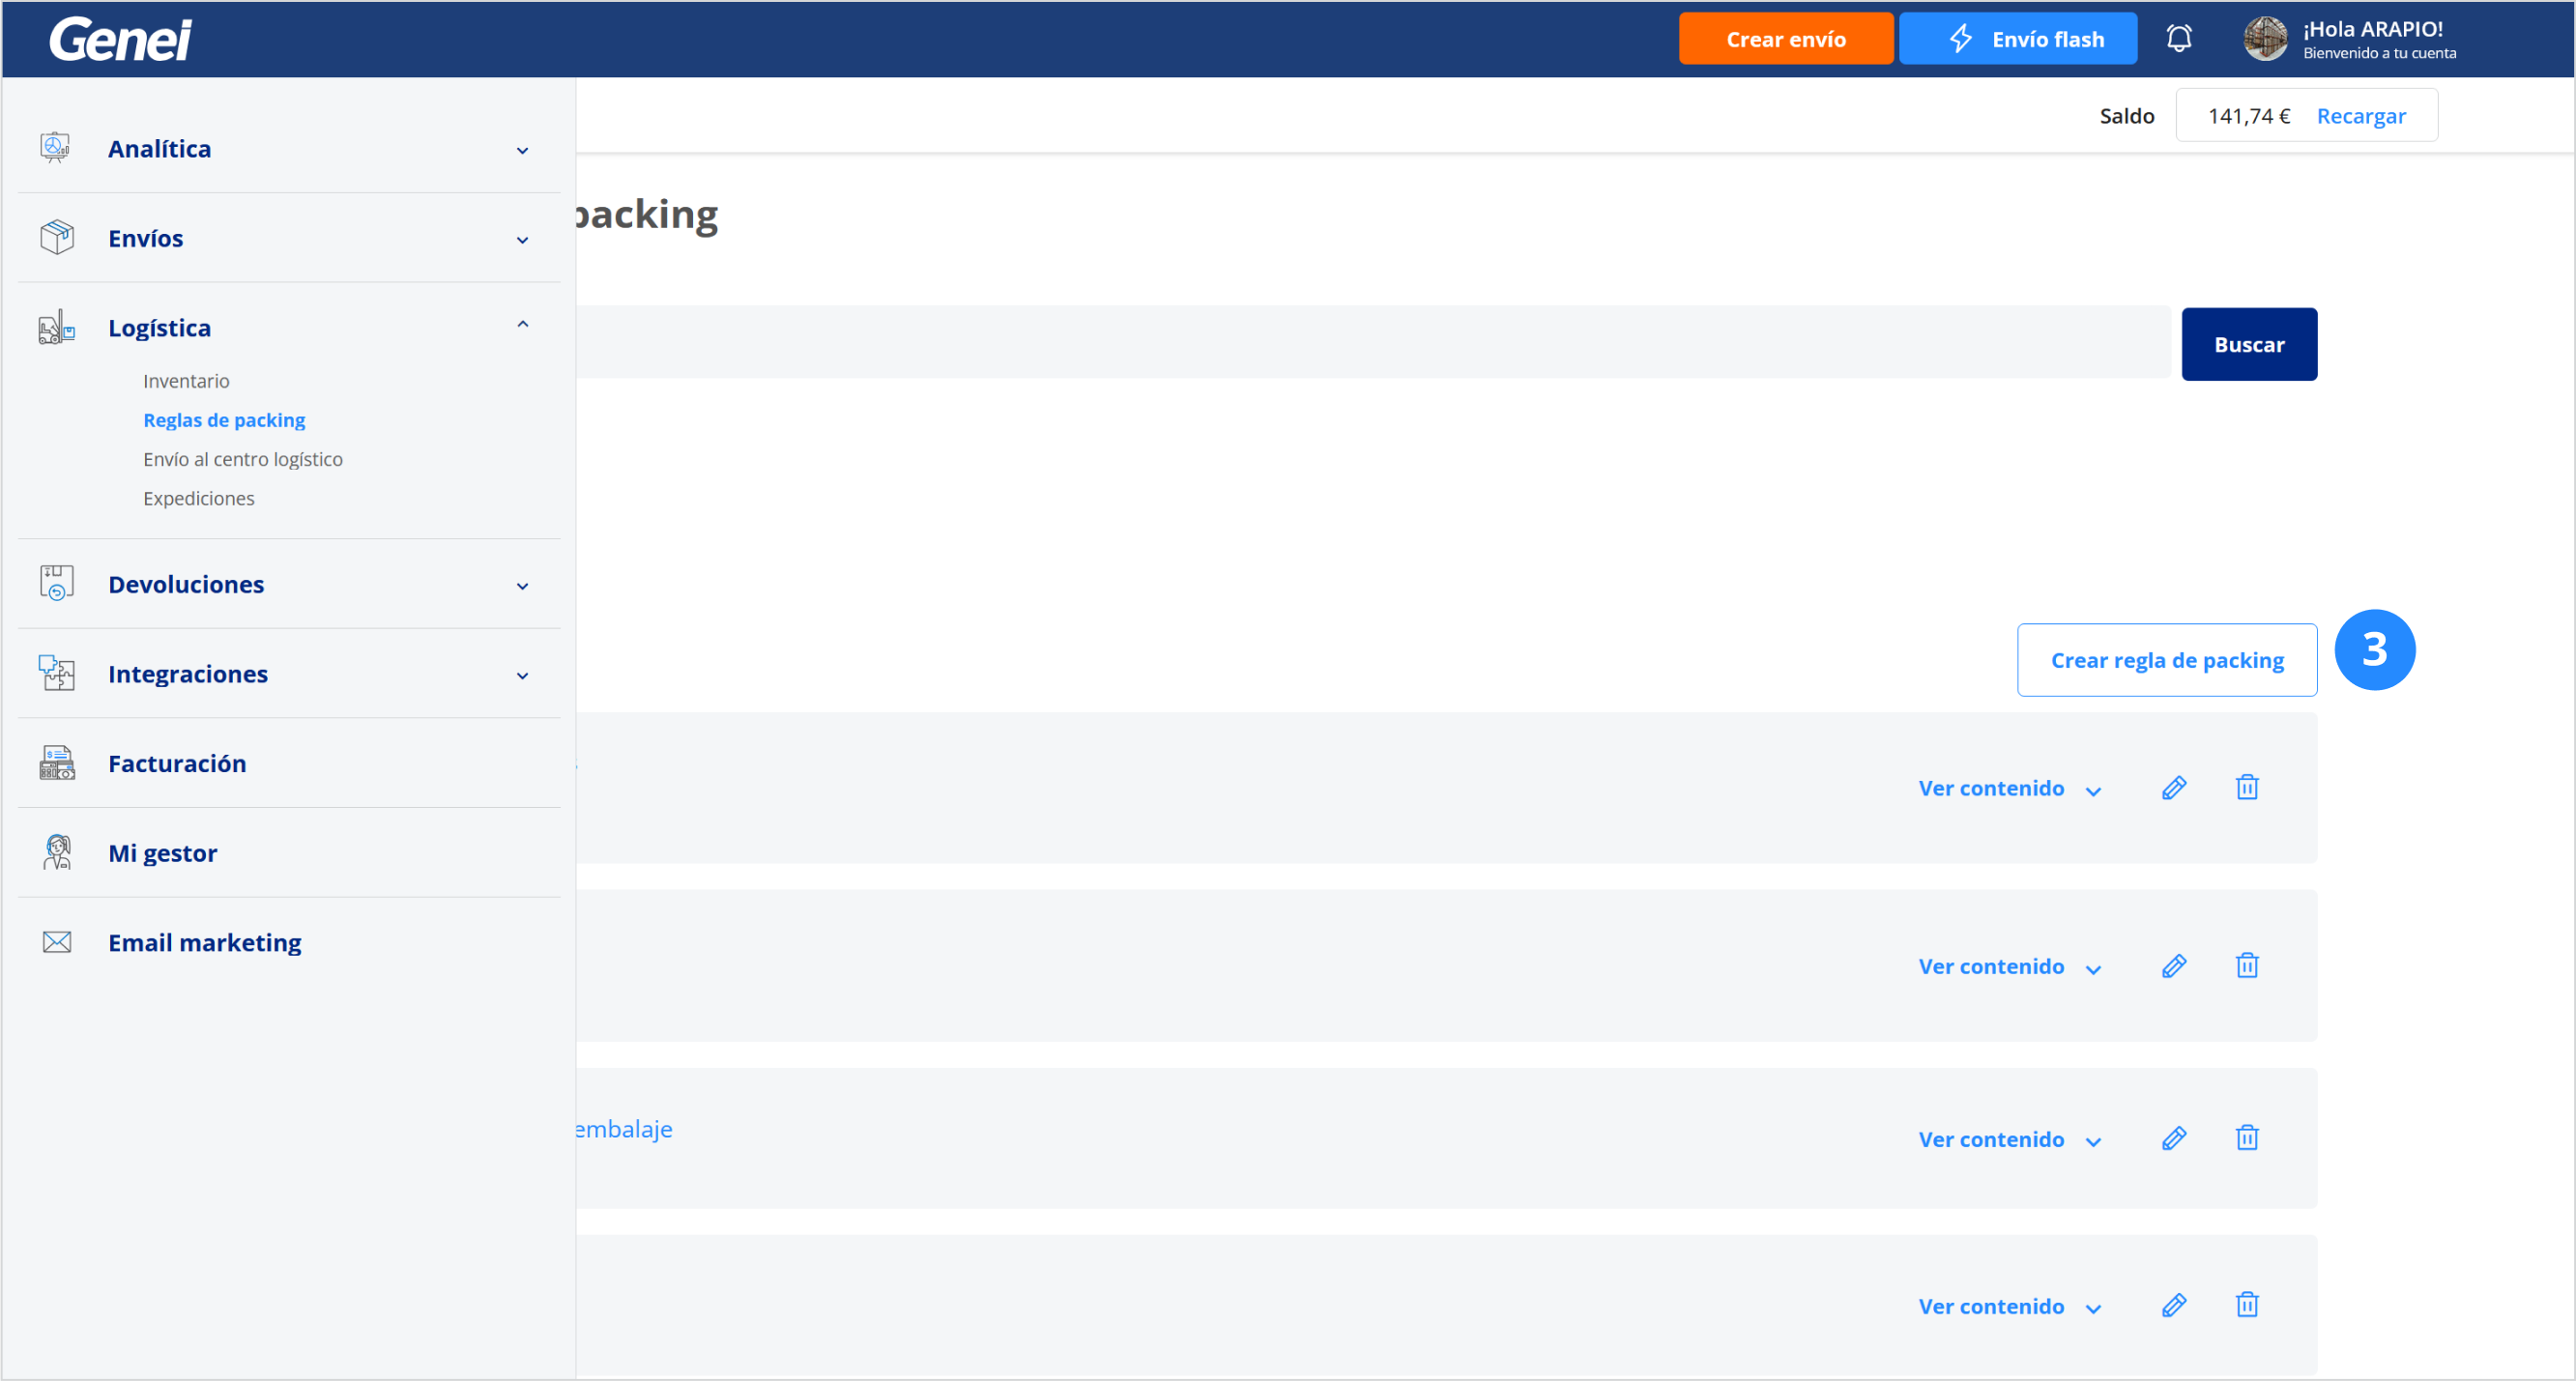Click the Facturación sidebar icon
The image size is (2576, 1381).
pyautogui.click(x=57, y=764)
